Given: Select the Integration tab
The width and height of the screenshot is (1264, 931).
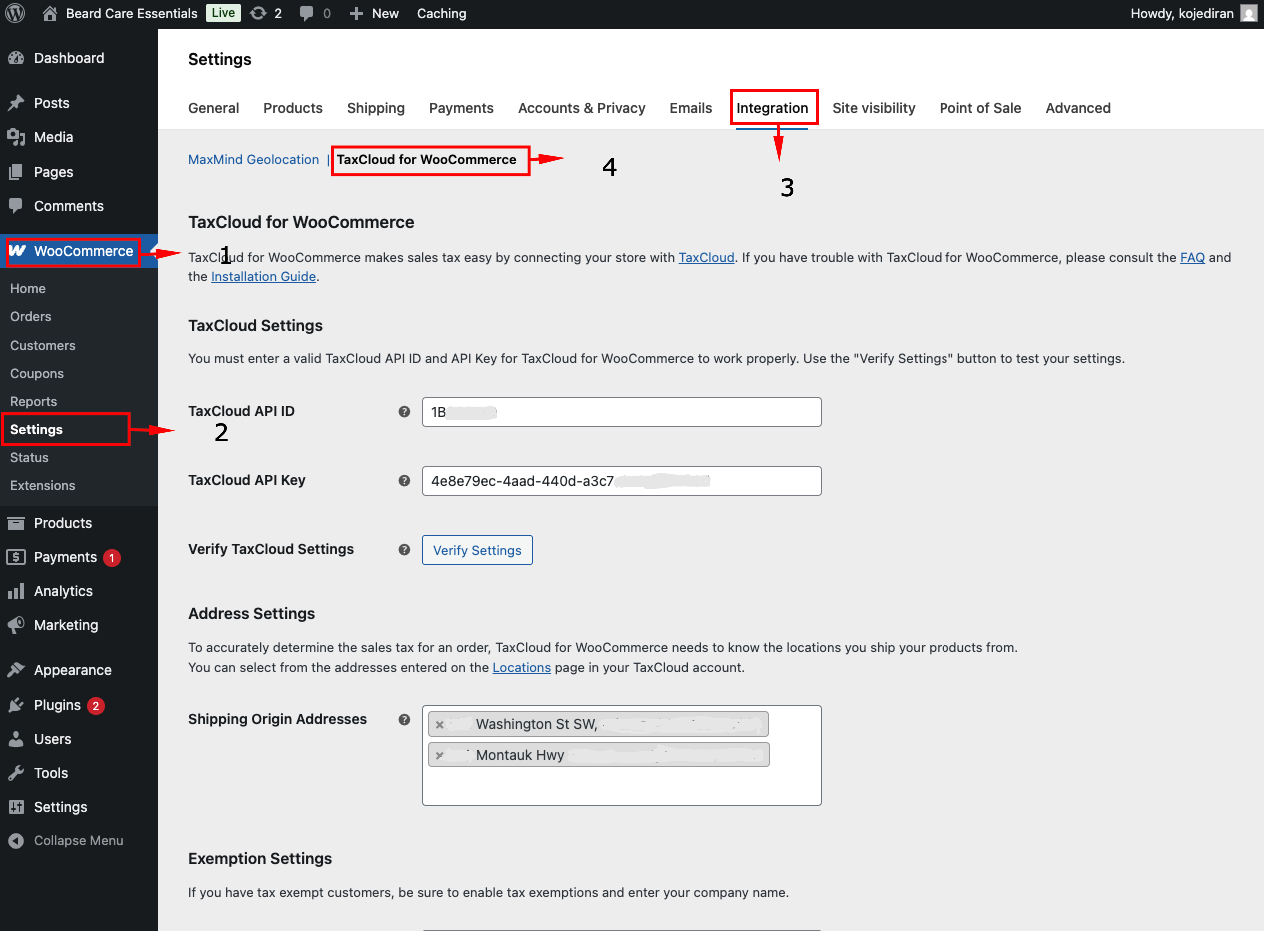Looking at the screenshot, I should pos(772,108).
